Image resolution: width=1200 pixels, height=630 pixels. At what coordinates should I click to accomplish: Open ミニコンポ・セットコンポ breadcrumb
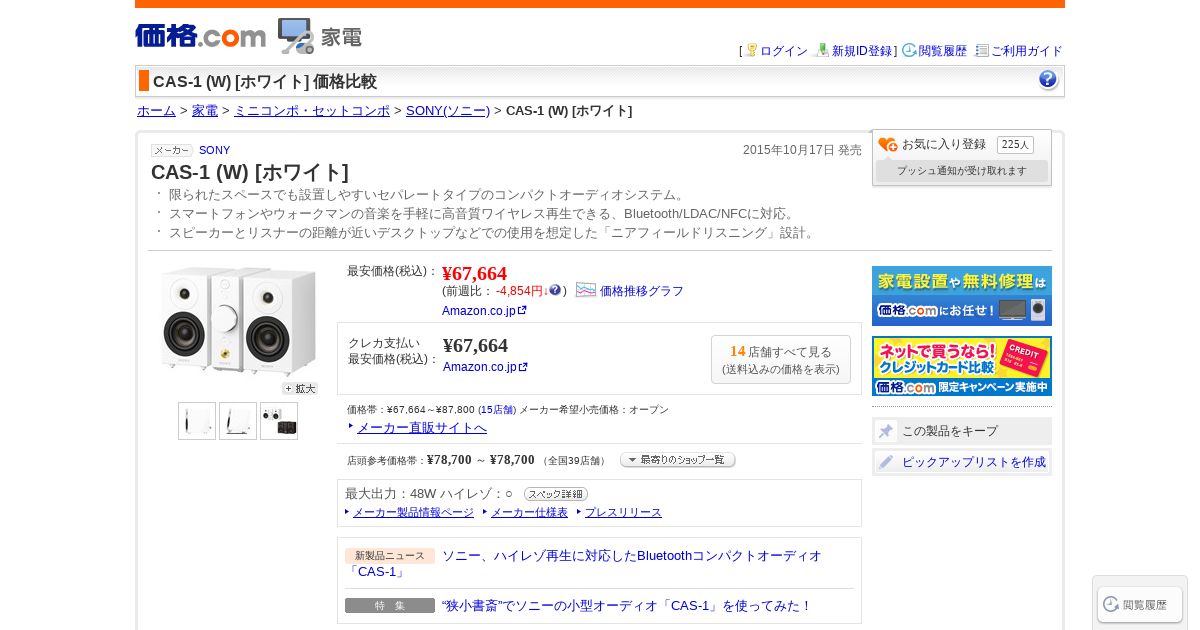coord(312,111)
